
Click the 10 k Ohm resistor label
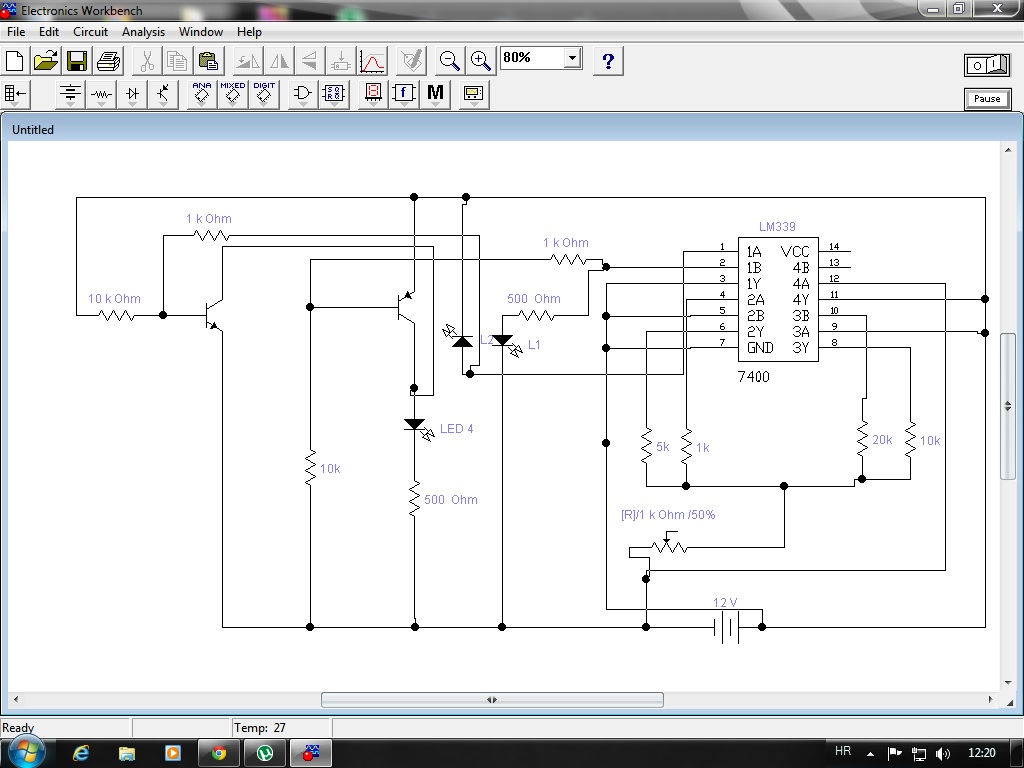click(x=114, y=298)
